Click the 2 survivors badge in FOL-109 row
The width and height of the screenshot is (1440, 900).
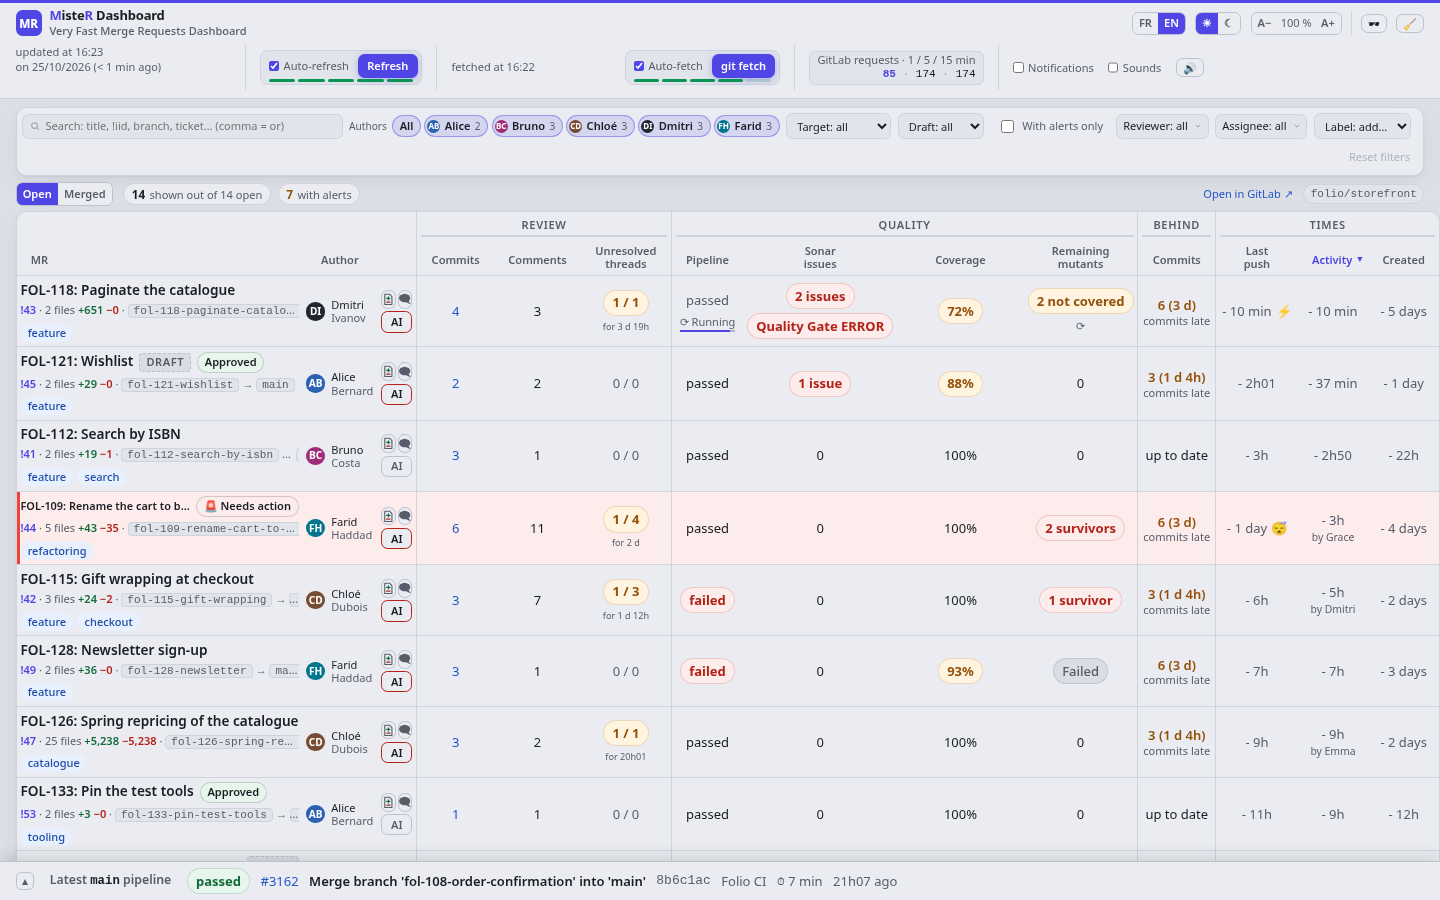(x=1080, y=528)
